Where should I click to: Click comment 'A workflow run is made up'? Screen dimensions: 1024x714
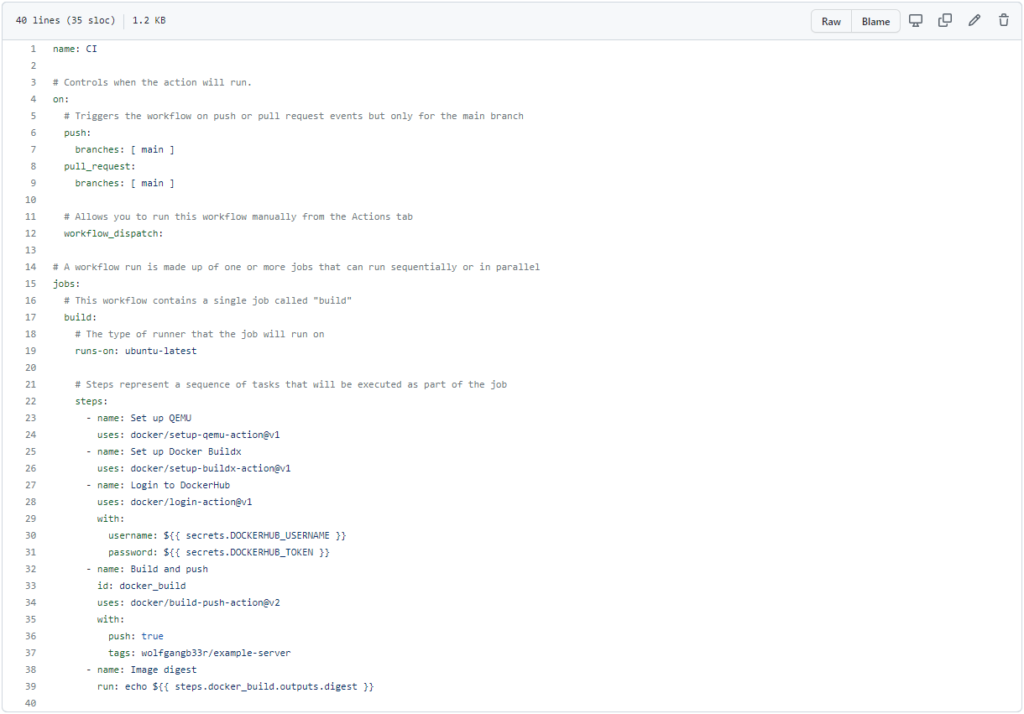point(296,267)
